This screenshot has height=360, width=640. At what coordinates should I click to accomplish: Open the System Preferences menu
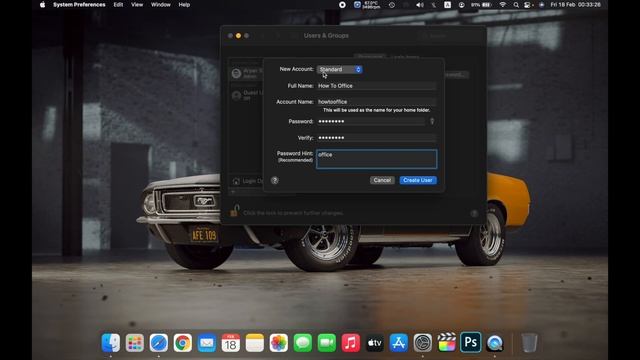[79, 4]
